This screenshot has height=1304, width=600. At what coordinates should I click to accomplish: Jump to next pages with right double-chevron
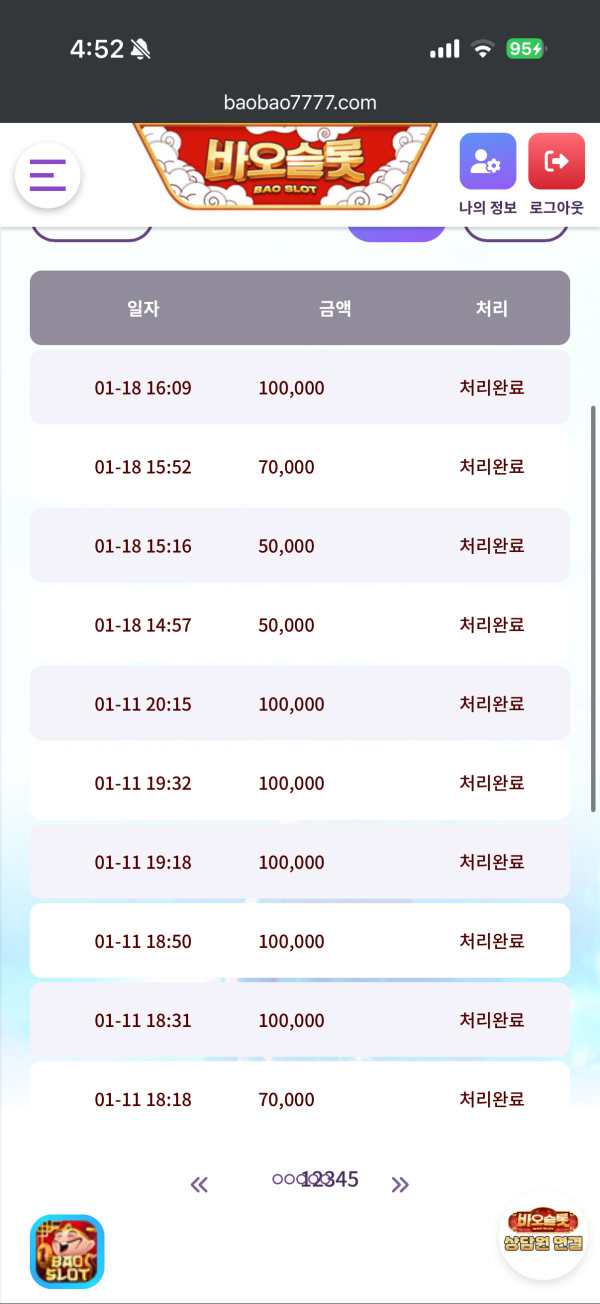pos(400,1185)
